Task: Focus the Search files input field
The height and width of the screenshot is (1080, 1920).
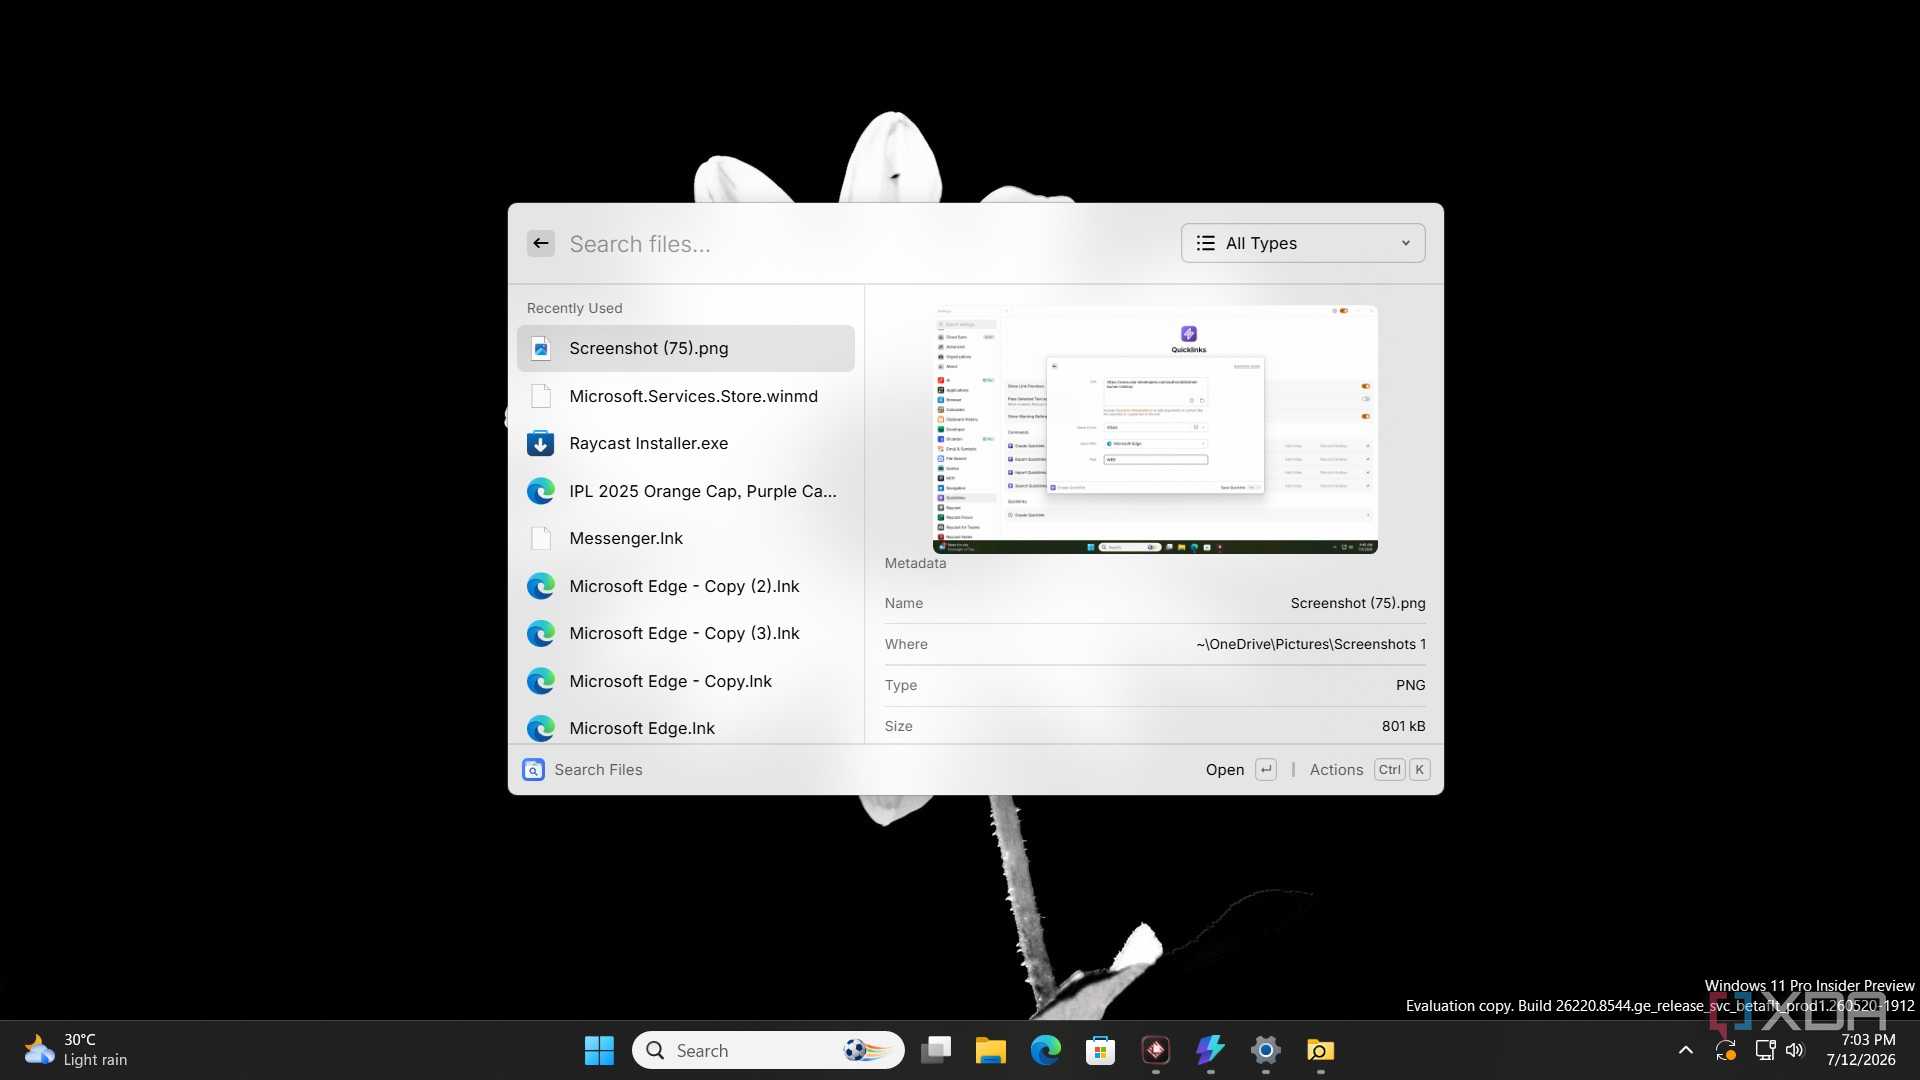Action: (x=865, y=244)
